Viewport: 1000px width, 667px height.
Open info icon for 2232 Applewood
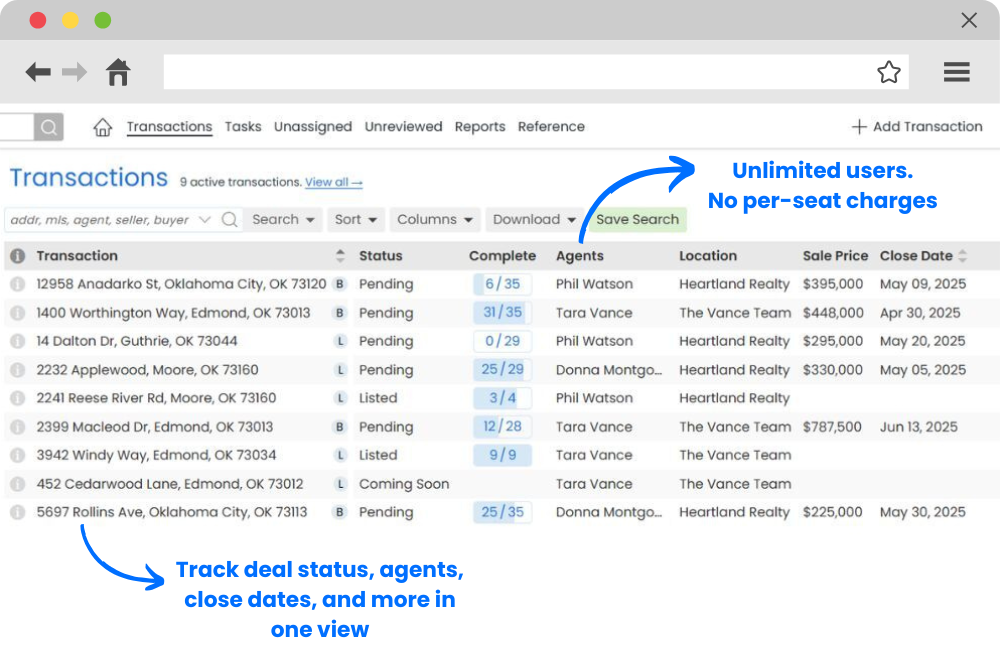tap(18, 370)
